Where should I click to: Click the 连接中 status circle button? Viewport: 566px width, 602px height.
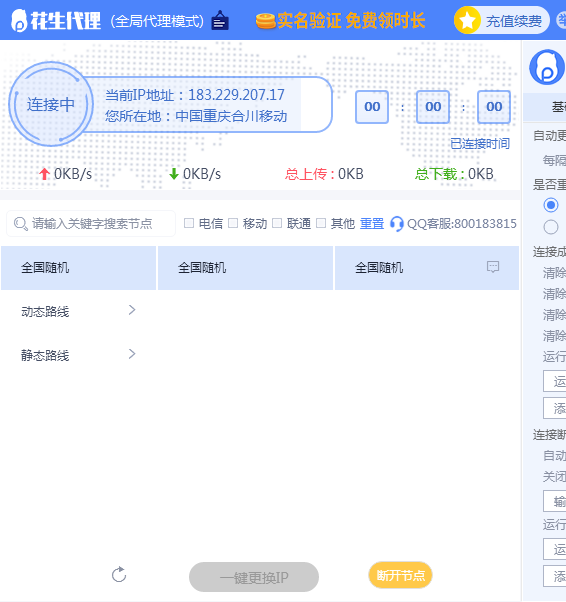51,104
